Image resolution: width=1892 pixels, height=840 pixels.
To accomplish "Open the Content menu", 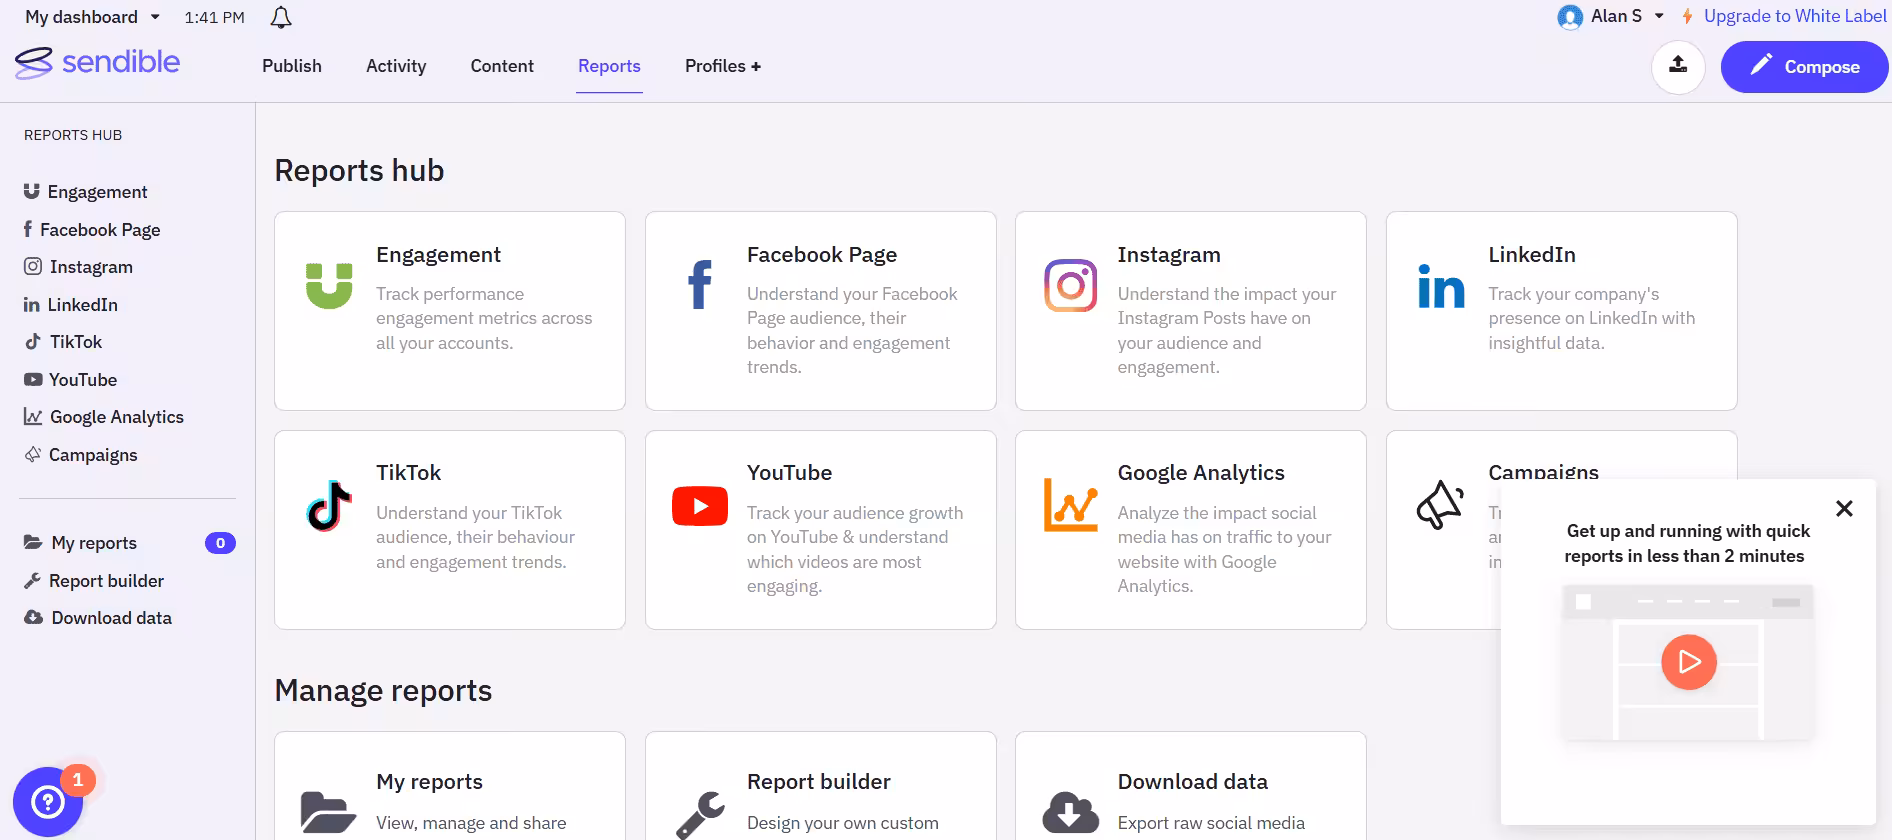I will 502,66.
